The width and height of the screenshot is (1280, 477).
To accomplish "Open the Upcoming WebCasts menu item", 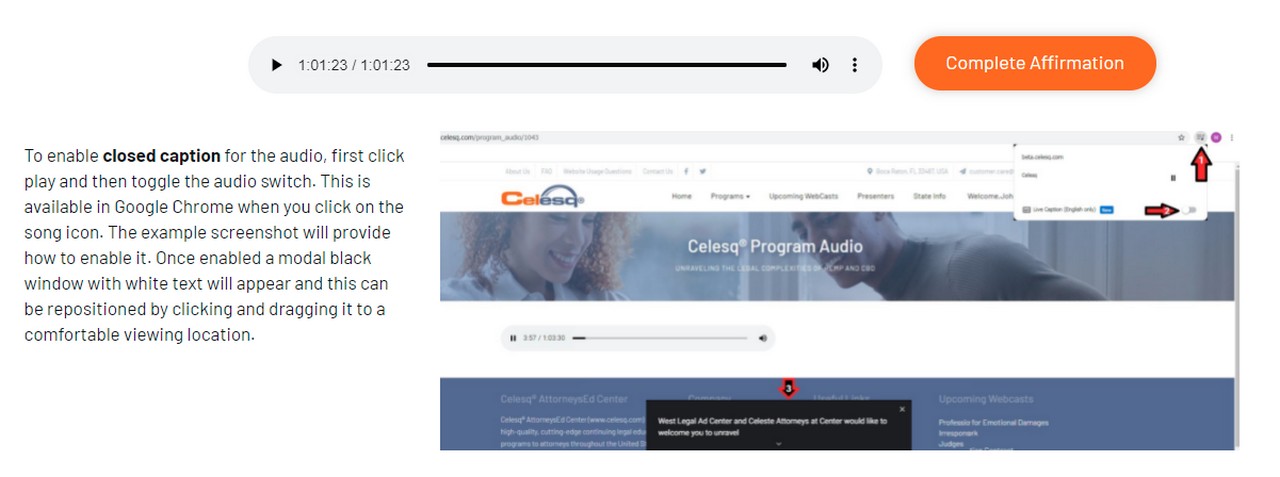I will (803, 196).
